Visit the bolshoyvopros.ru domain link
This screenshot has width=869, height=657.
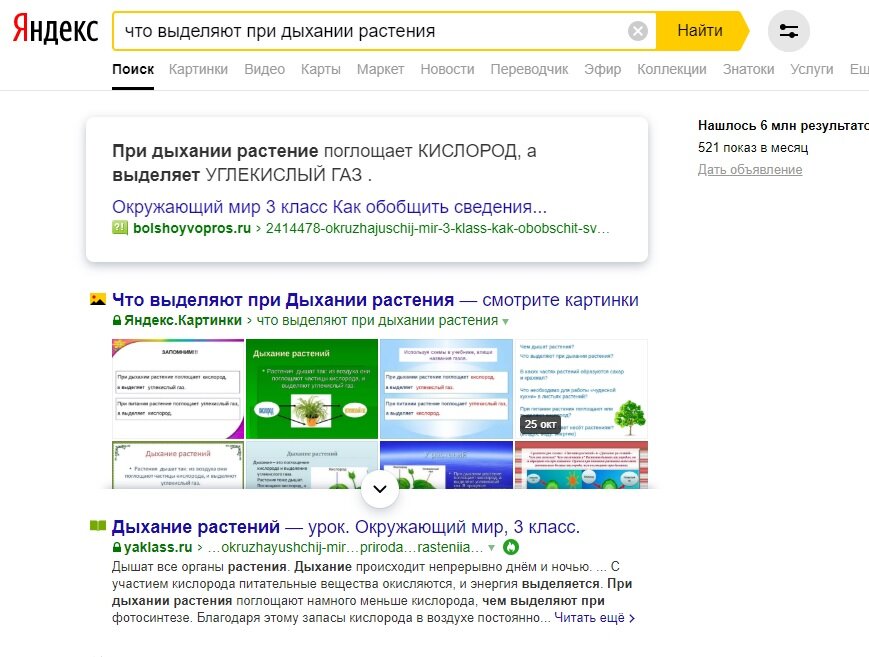pos(192,228)
